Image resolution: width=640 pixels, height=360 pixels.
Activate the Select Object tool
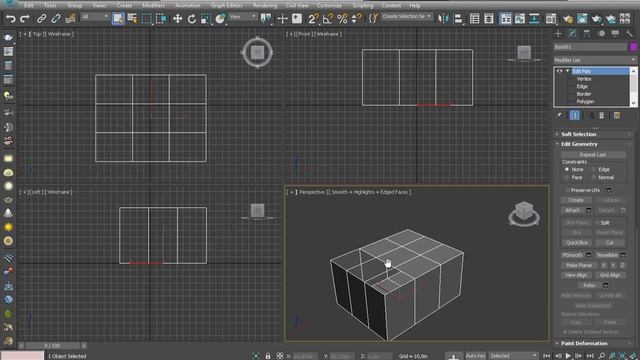(x=118, y=18)
